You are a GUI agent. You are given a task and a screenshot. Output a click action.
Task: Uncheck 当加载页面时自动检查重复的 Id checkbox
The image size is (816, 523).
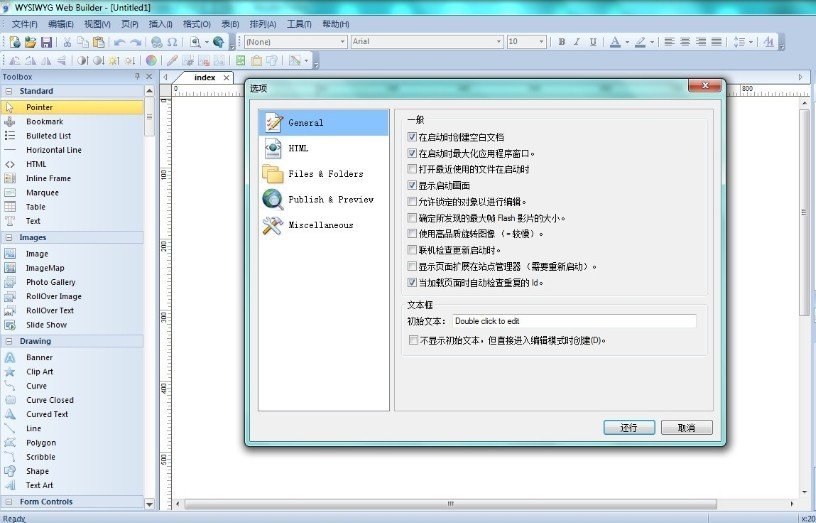[x=412, y=283]
